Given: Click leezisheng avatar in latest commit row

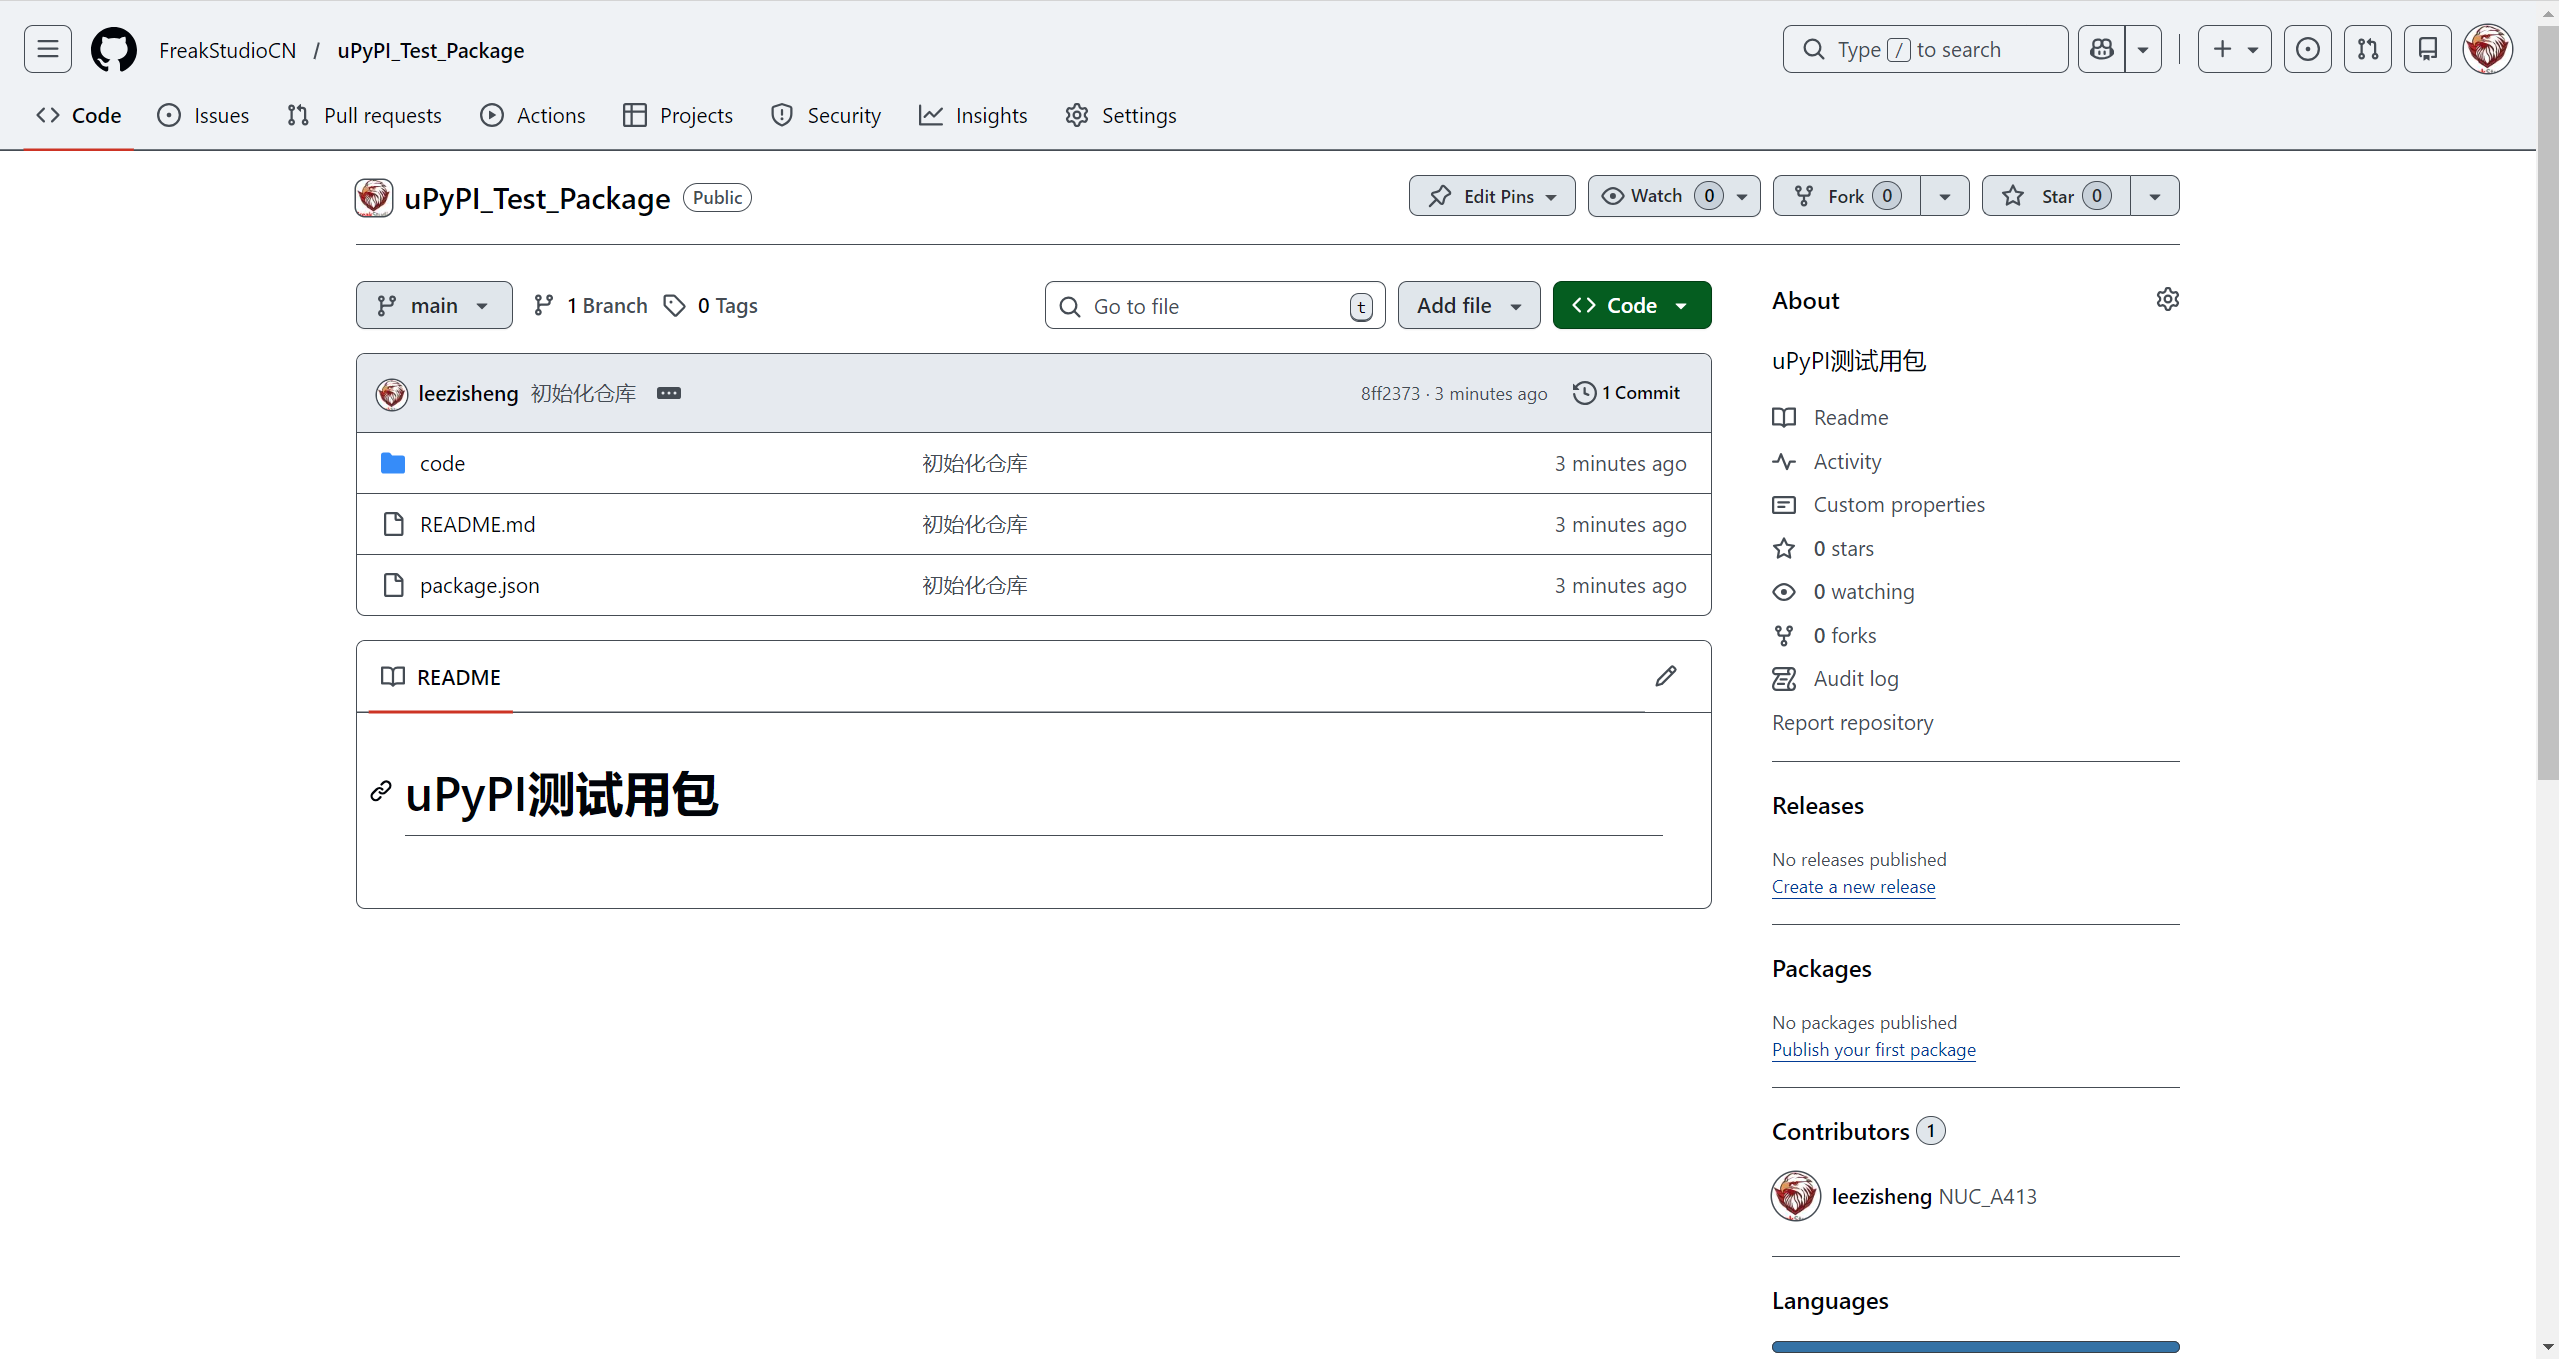Looking at the screenshot, I should click(x=392, y=393).
